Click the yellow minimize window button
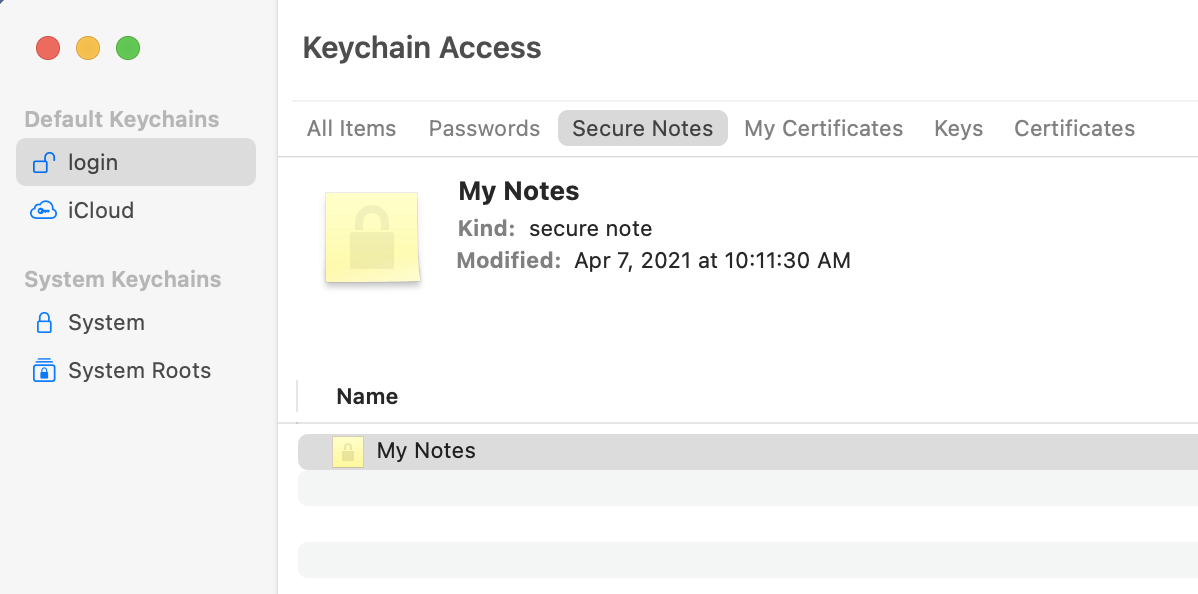This screenshot has width=1198, height=594. coord(88,48)
